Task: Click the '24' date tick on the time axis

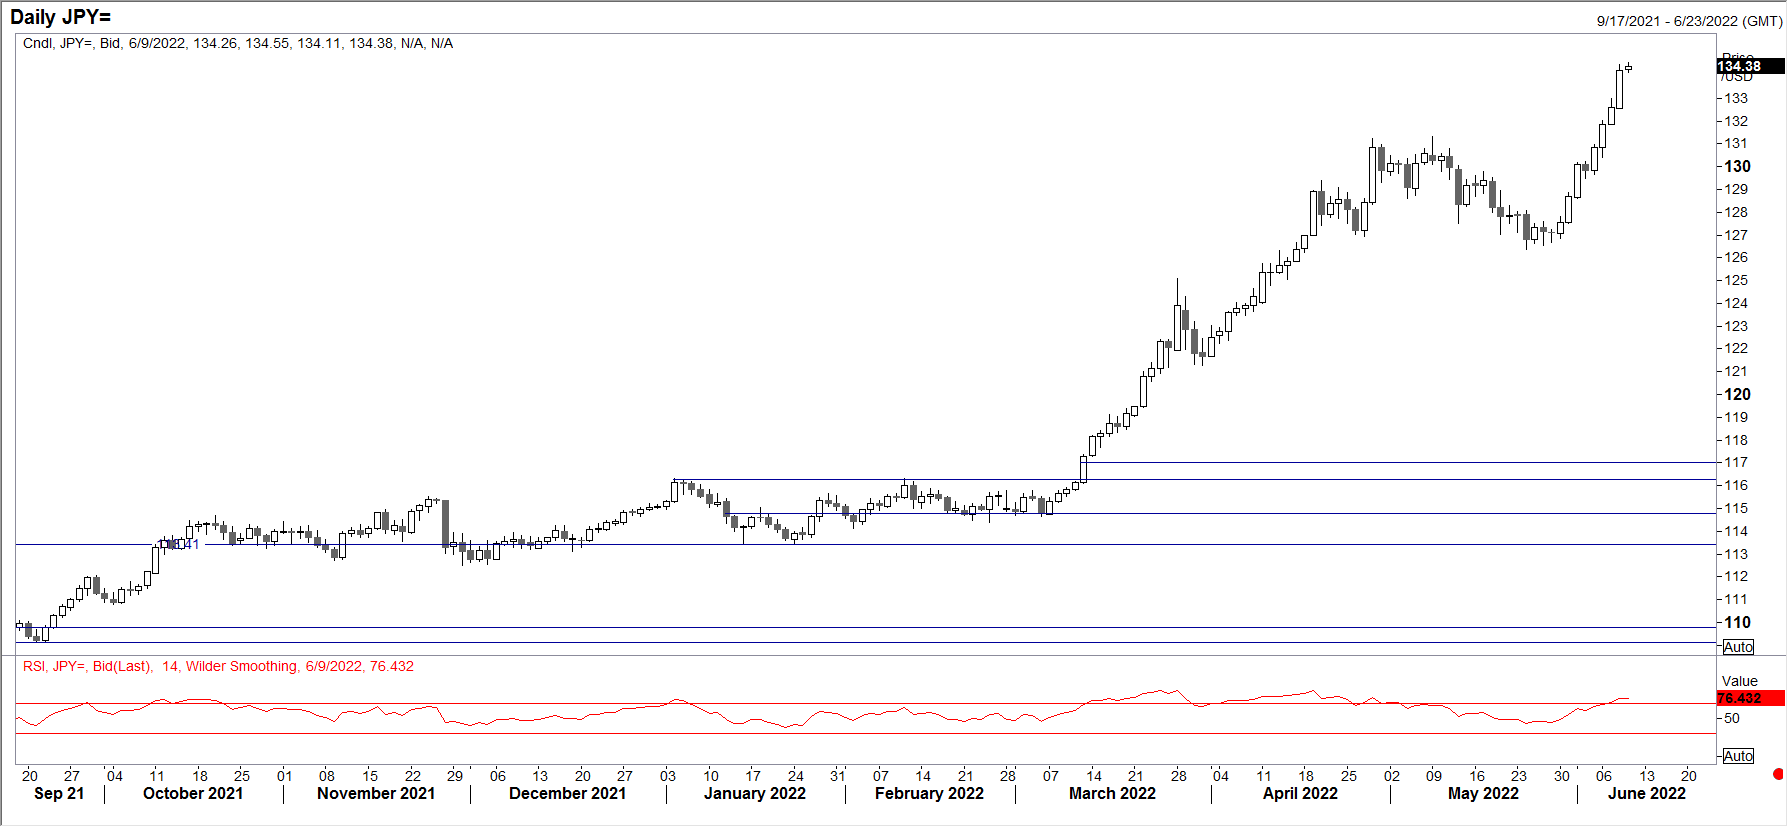Action: (796, 775)
